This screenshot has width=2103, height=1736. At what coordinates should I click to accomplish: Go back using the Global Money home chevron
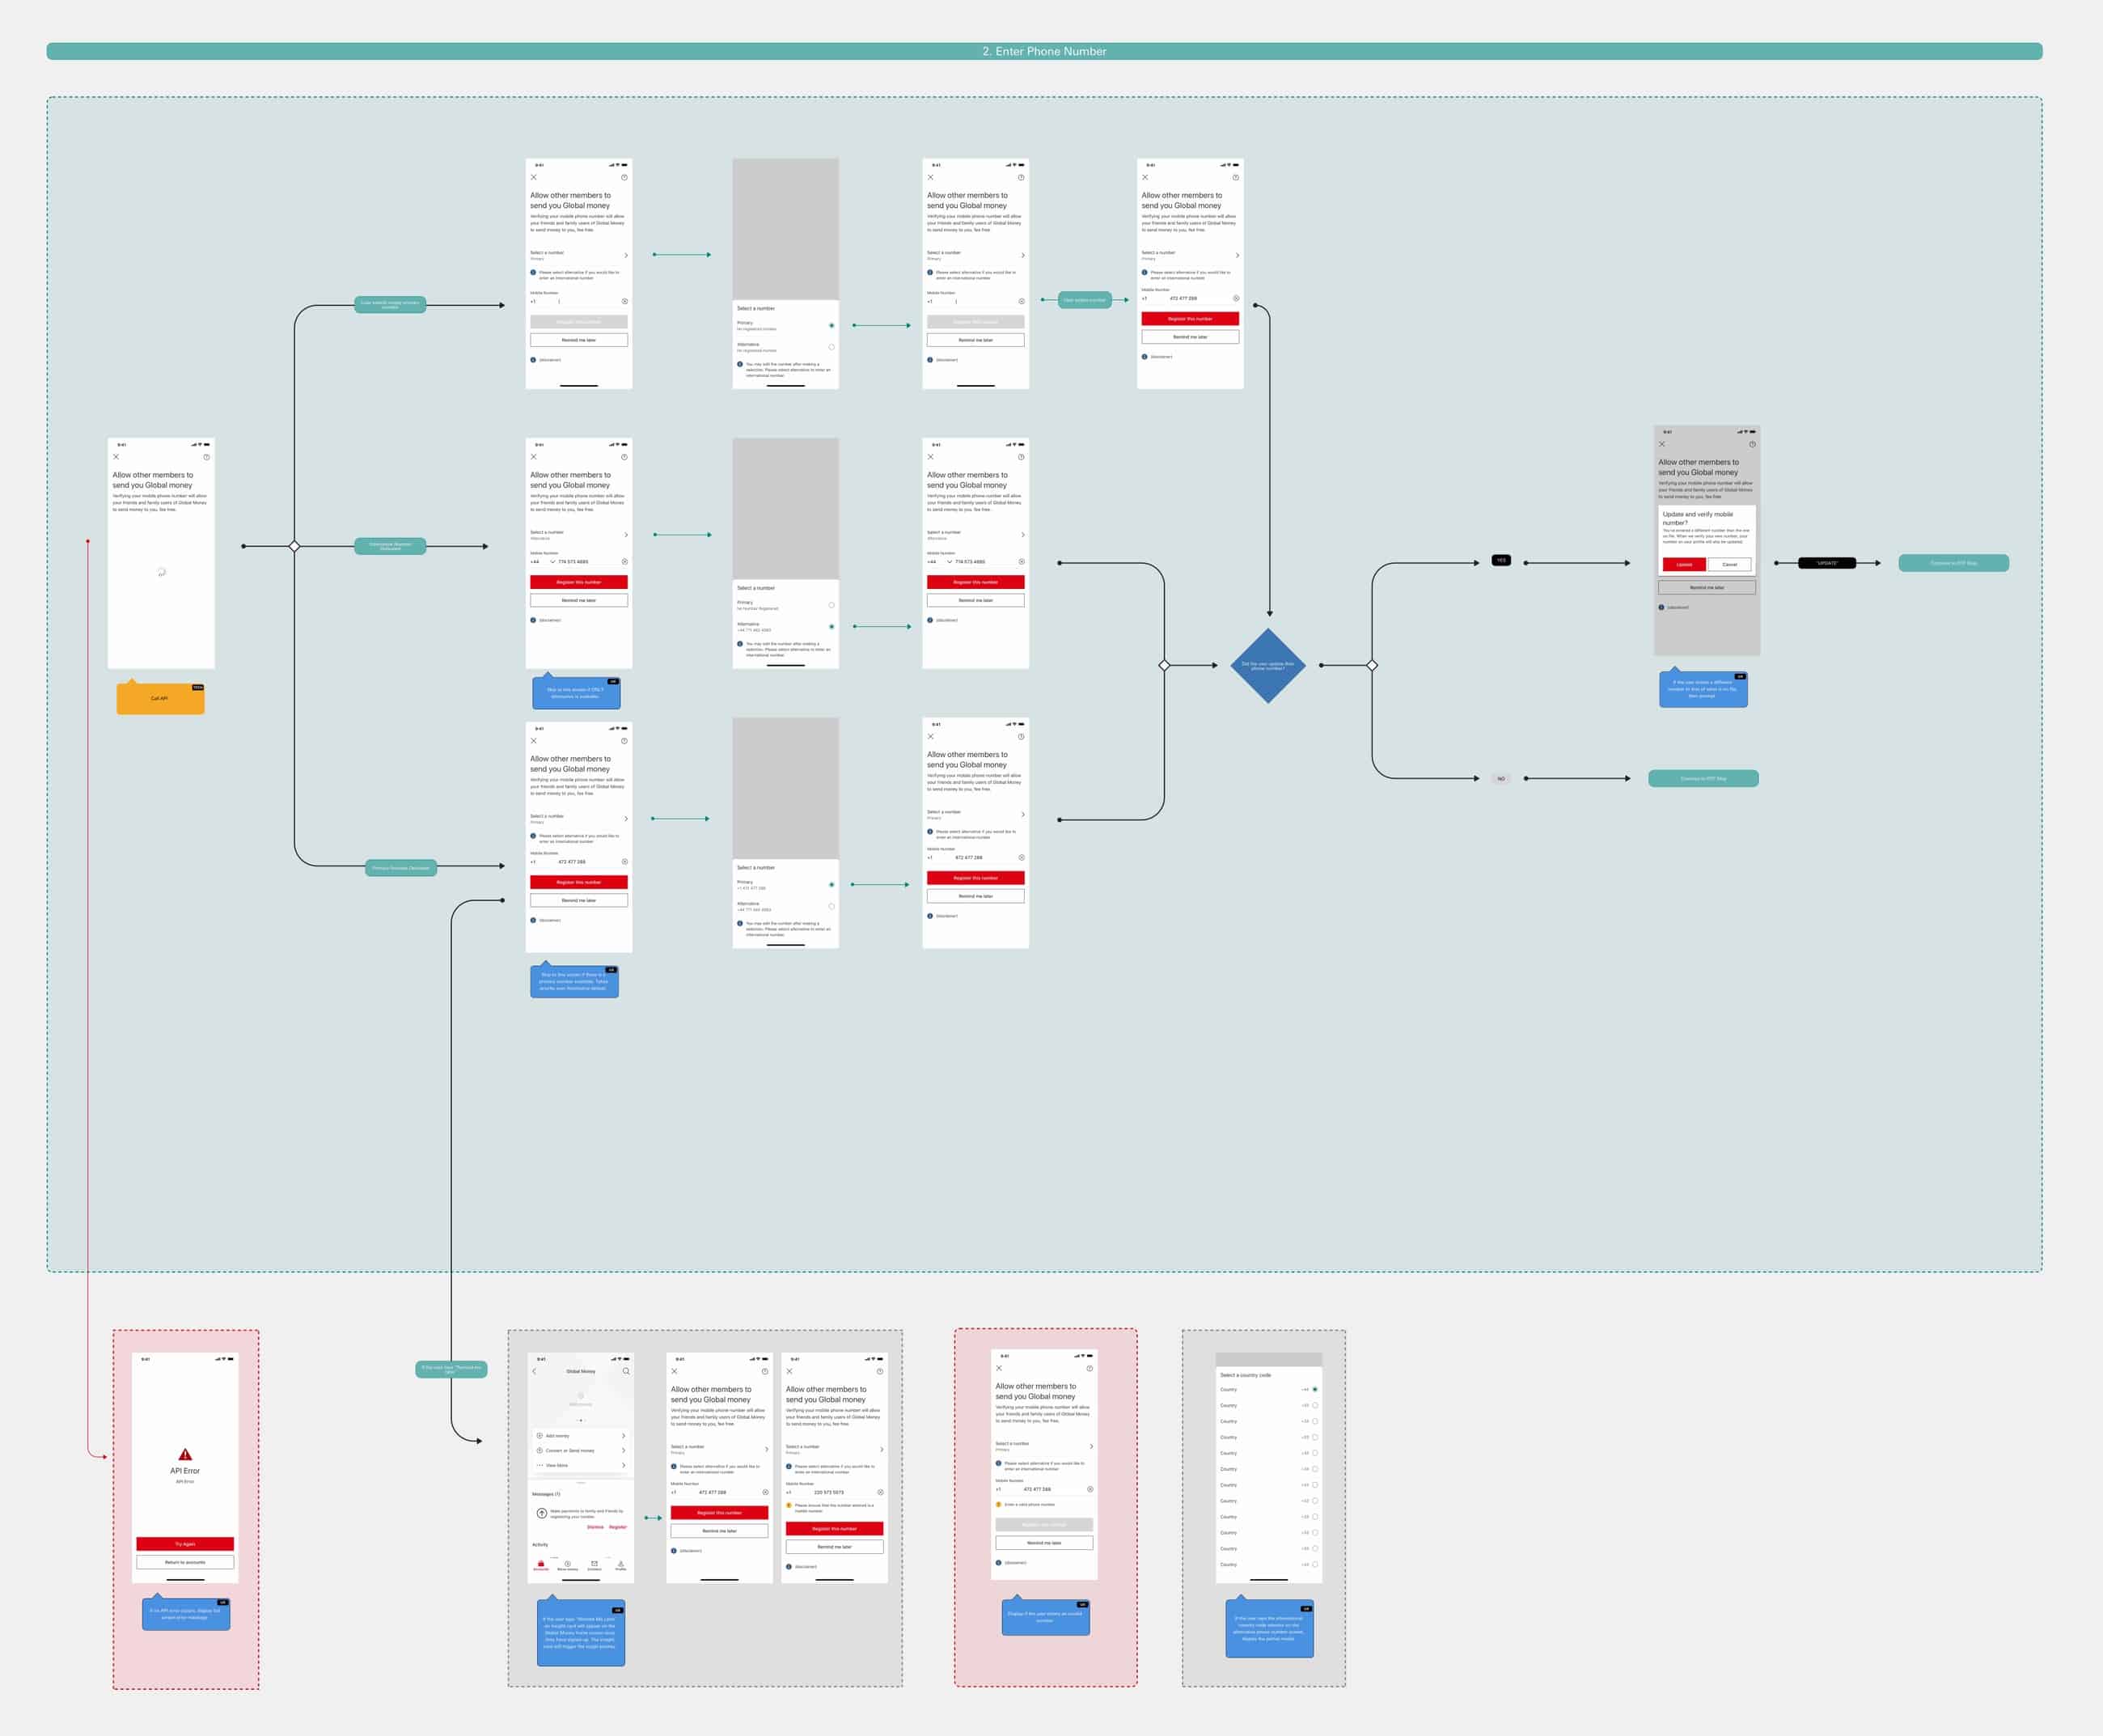[534, 1371]
